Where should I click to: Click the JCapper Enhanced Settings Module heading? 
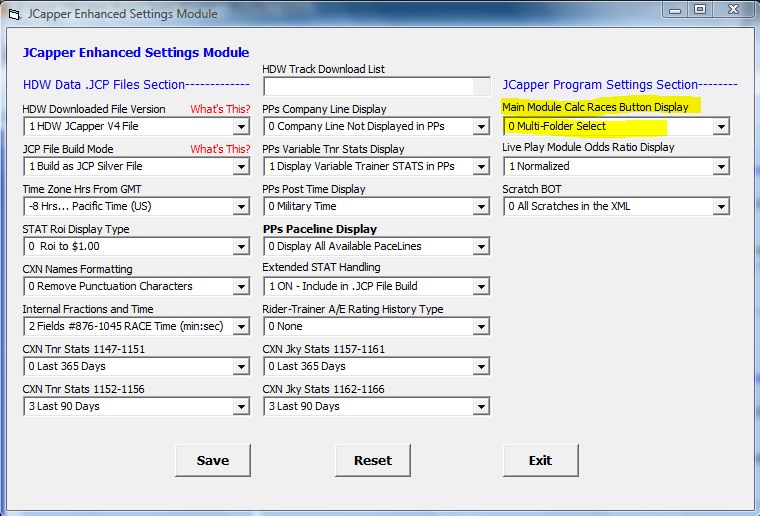click(x=136, y=52)
